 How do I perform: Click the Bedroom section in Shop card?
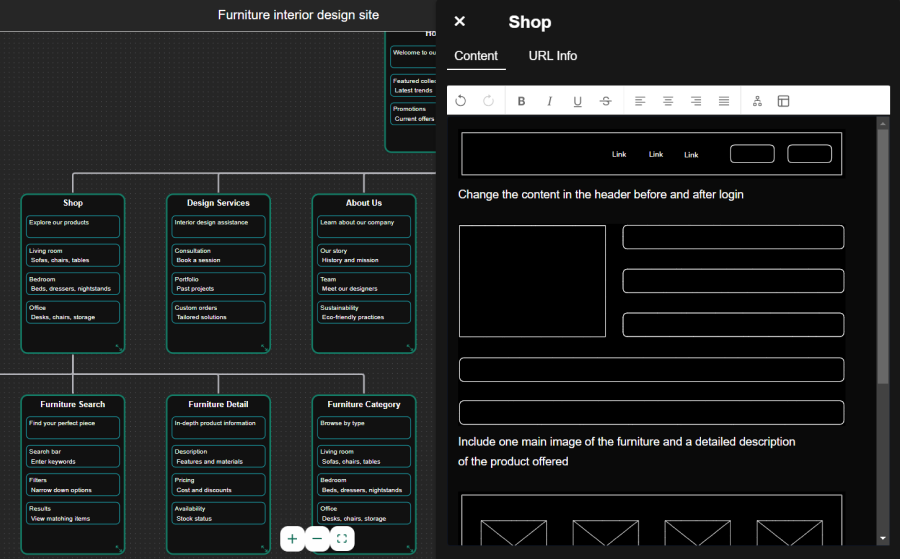[x=73, y=284]
